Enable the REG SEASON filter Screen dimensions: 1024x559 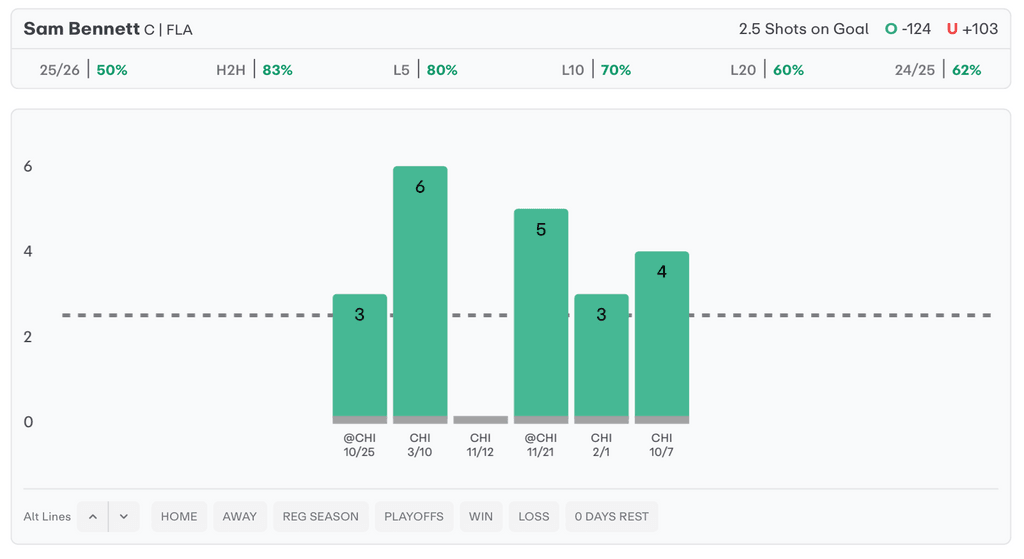click(x=321, y=517)
